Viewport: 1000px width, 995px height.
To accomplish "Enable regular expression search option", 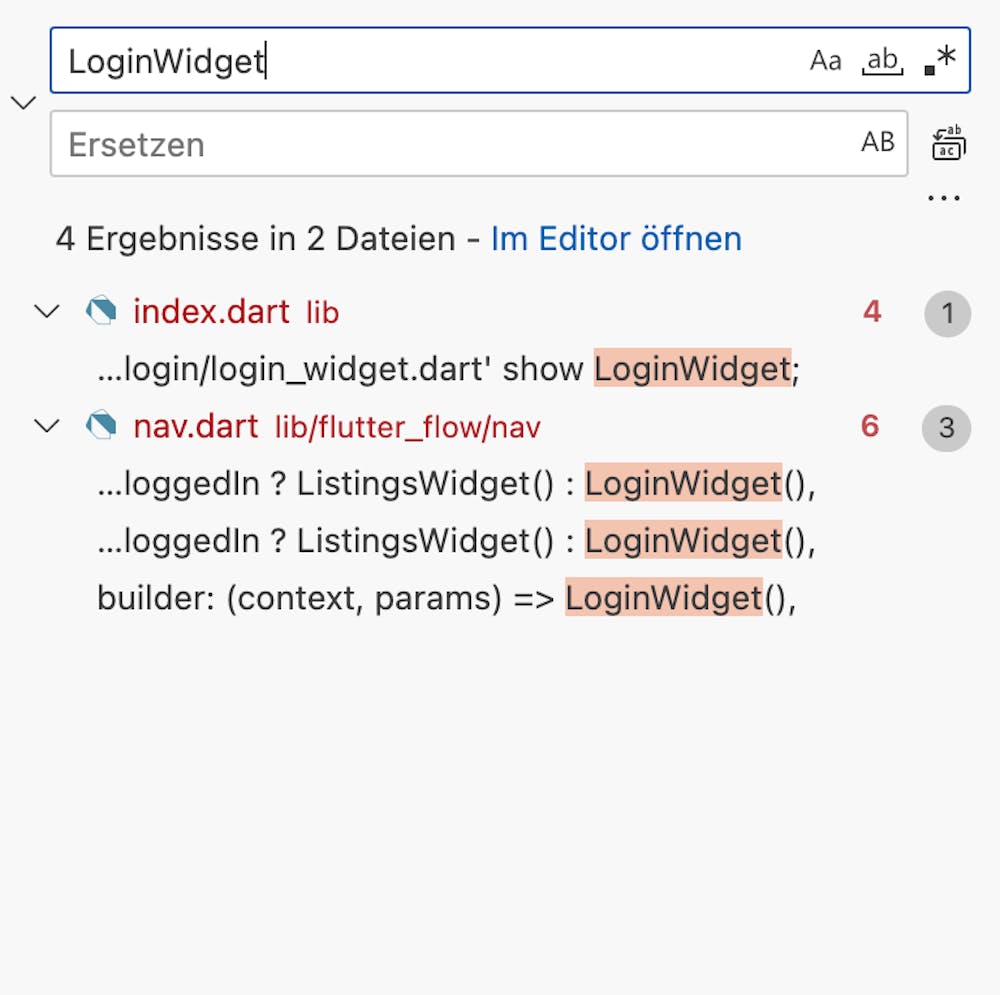I will [x=940, y=61].
